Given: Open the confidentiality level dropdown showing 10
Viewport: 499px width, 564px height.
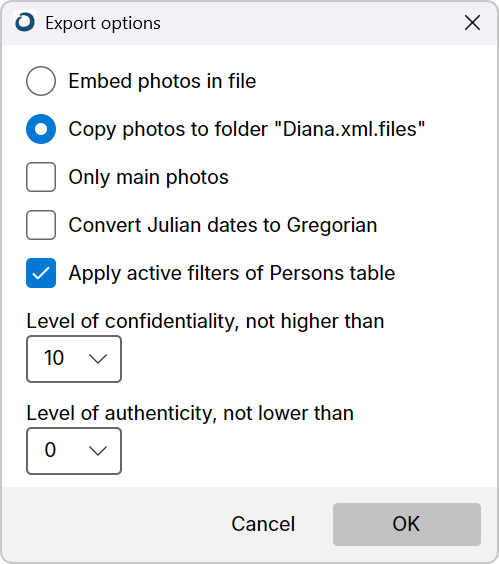Looking at the screenshot, I should point(74,359).
